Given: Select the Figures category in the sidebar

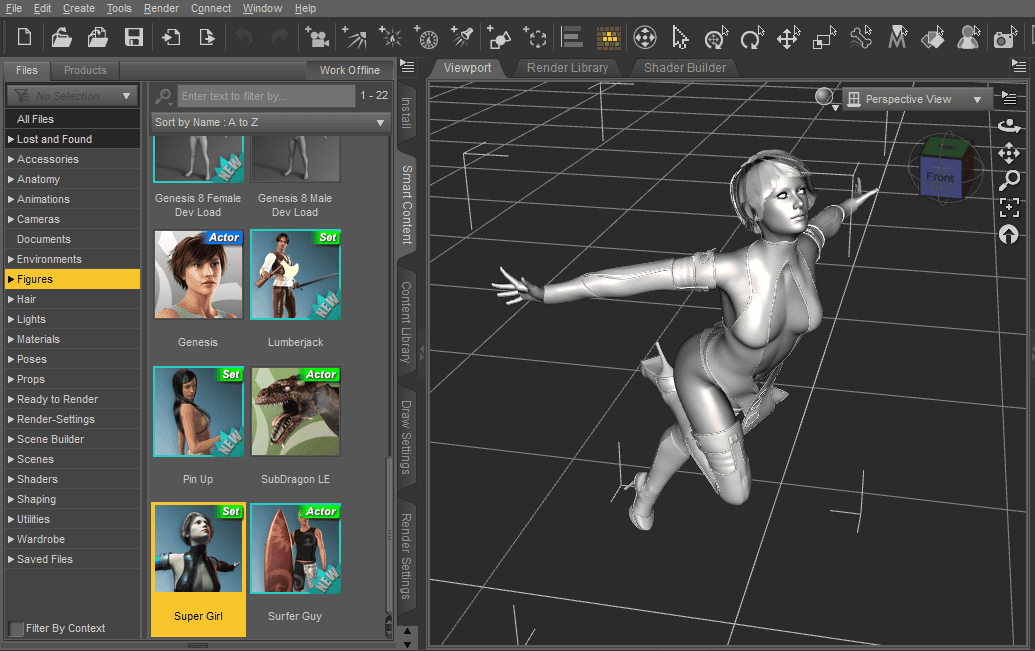Looking at the screenshot, I should pos(38,279).
